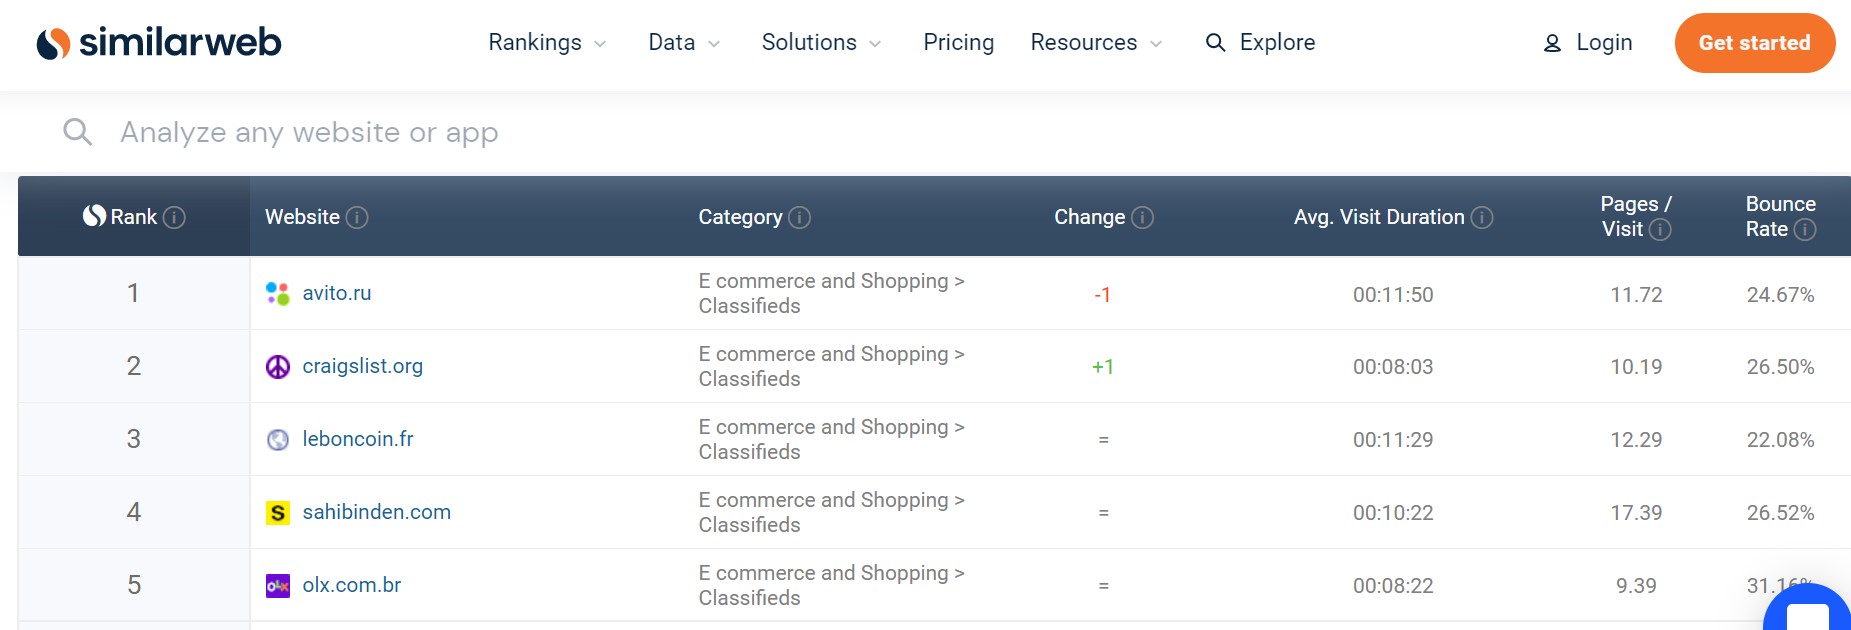Click the Rank column info icon
This screenshot has width=1851, height=630.
point(174,217)
